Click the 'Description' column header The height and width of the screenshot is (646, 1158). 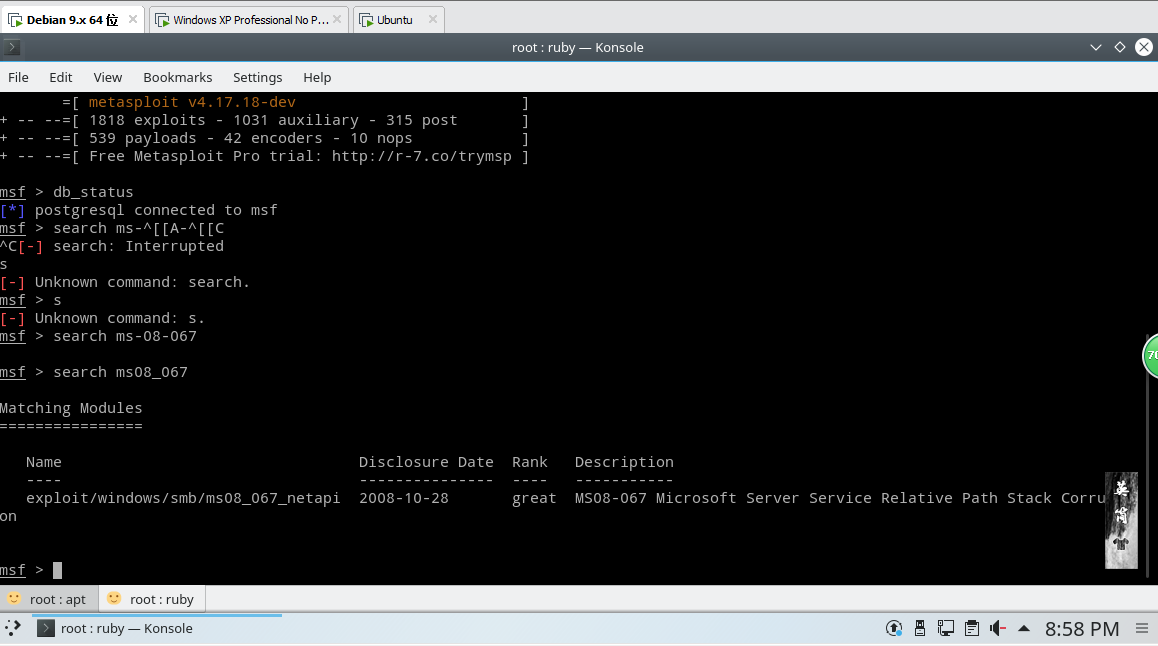click(x=624, y=462)
